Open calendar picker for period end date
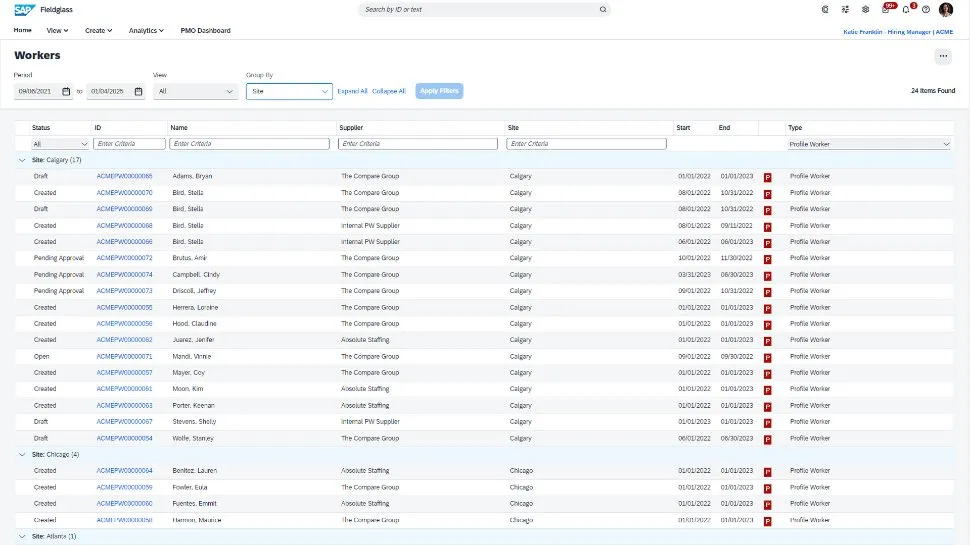Viewport: 970px width, 545px height. click(138, 91)
